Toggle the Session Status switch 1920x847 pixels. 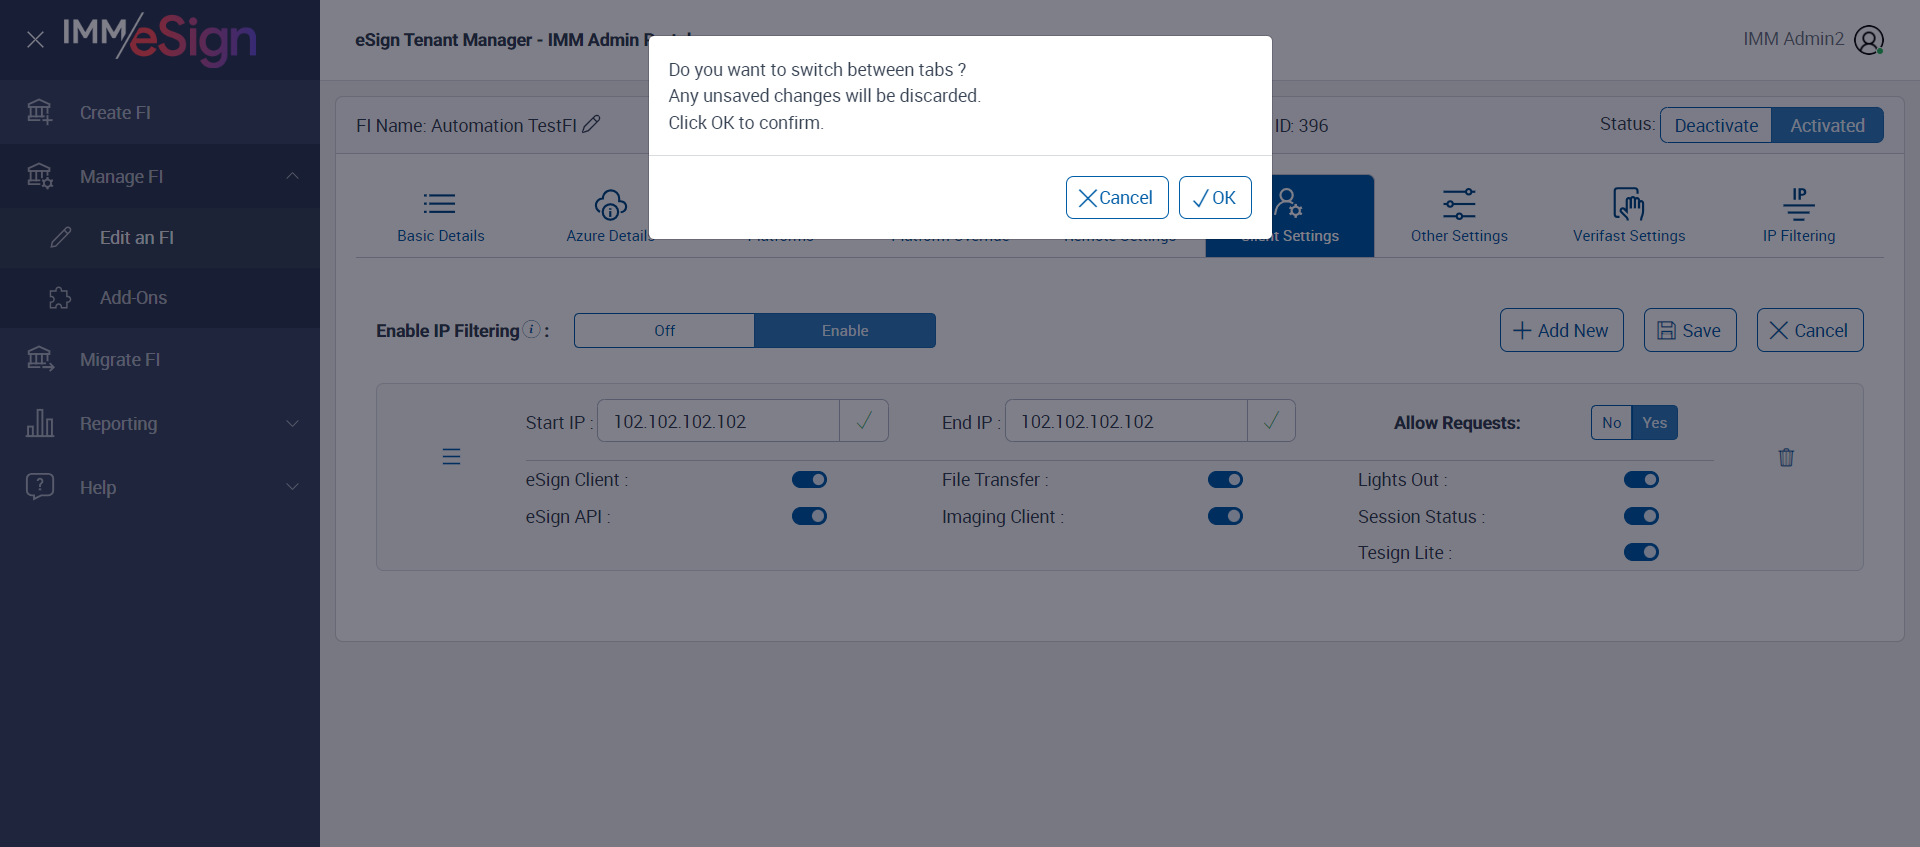pos(1641,516)
